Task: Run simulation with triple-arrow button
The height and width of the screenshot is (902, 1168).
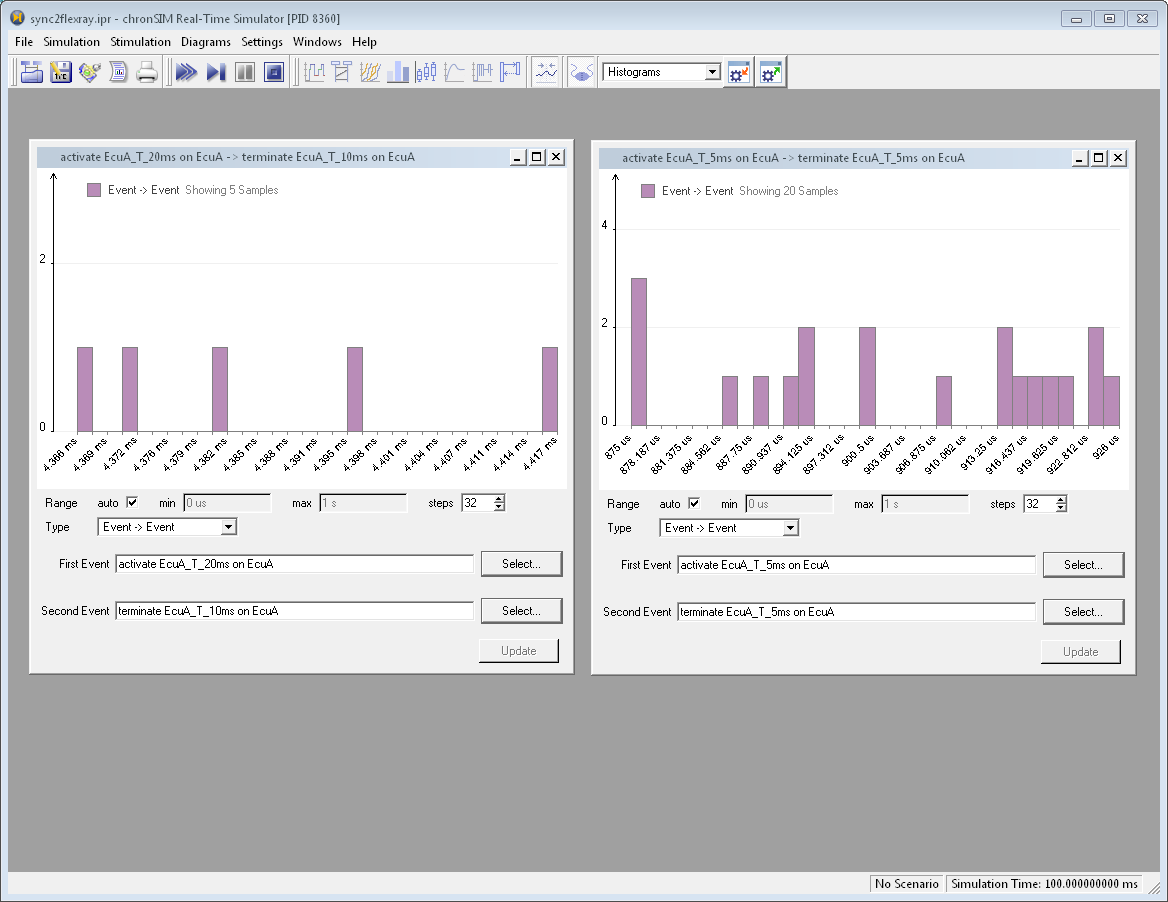Action: 186,72
